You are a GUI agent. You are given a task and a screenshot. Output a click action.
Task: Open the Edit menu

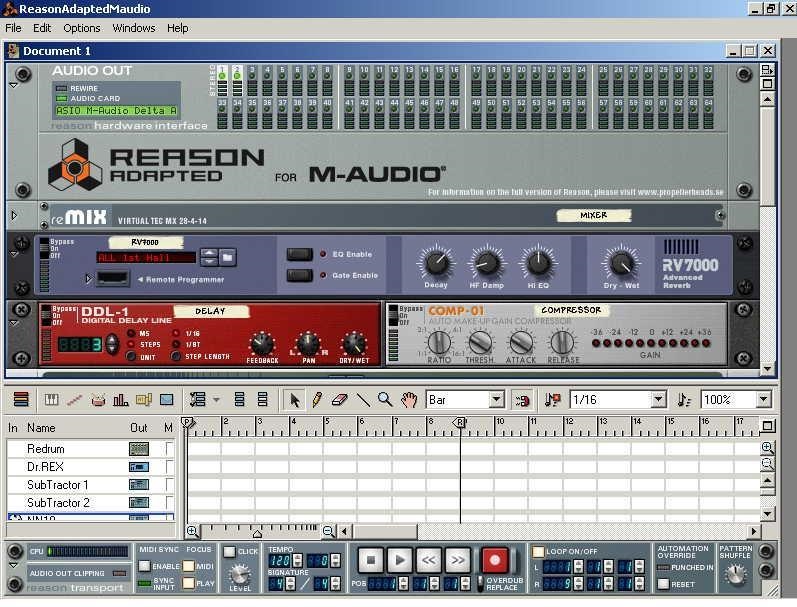click(42, 28)
